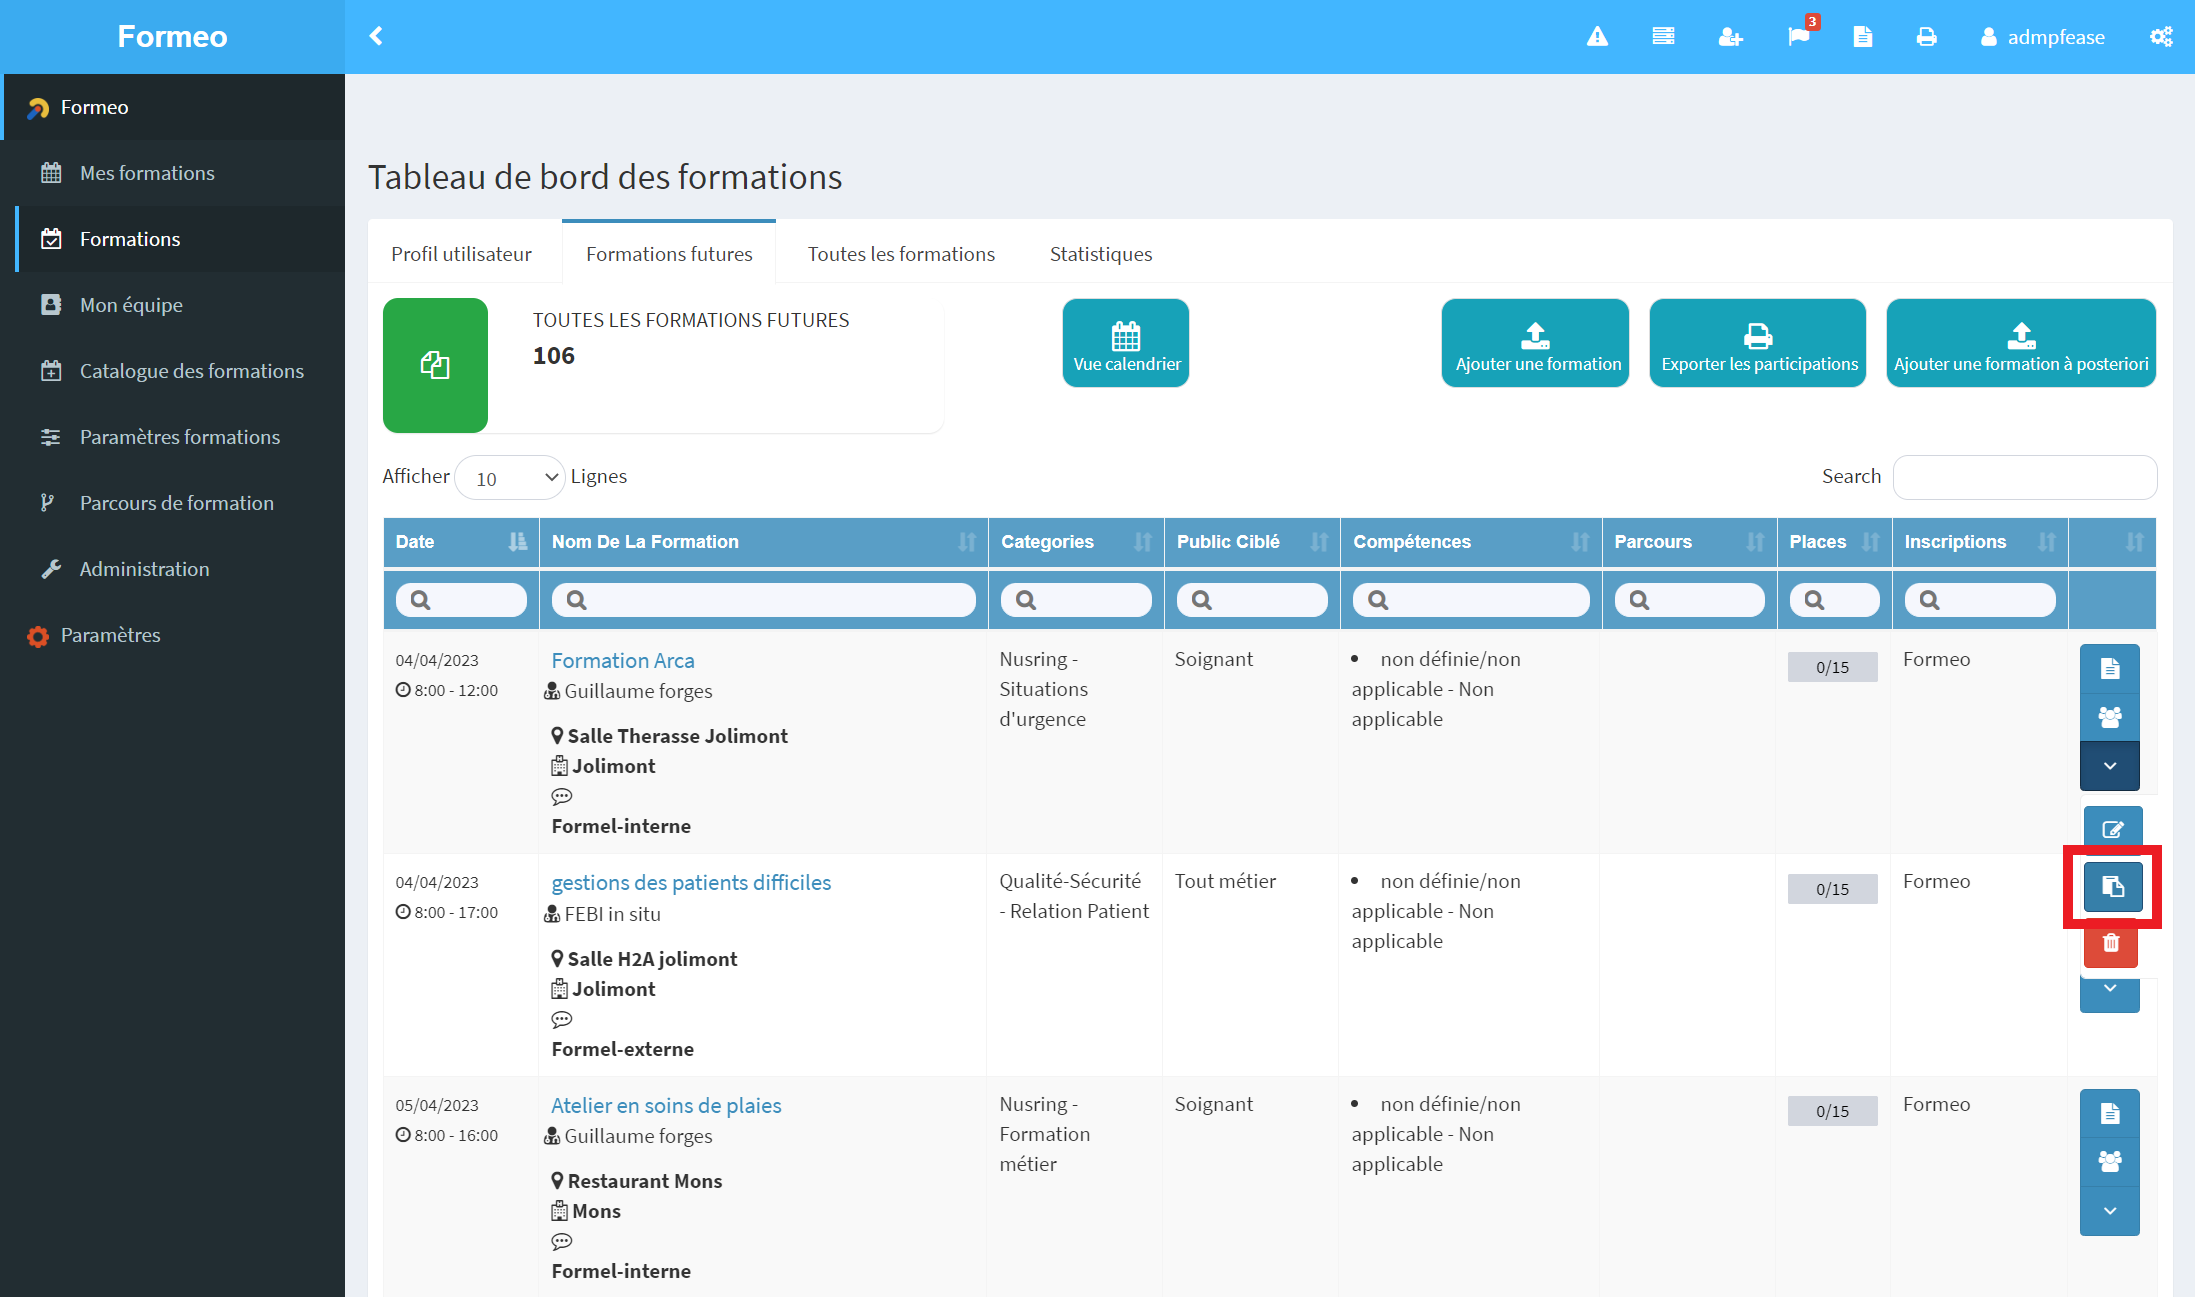Open the settings gears icon top right
Image resolution: width=2195 pixels, height=1297 pixels.
(x=2161, y=37)
